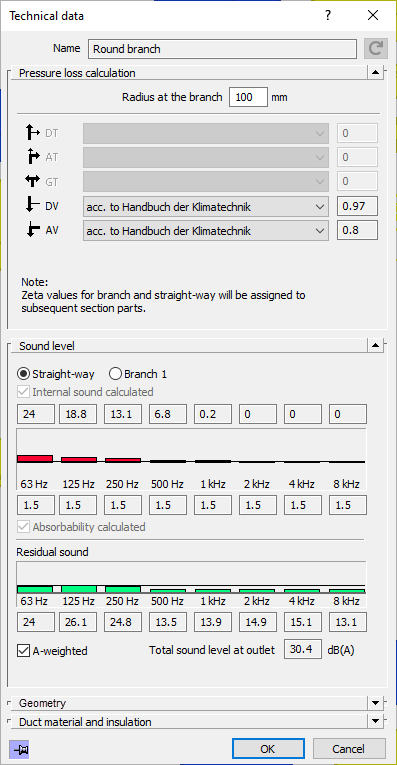Click the green 250 Hz residual sound bar
Screen dimensions: 397x765
coord(123,589)
